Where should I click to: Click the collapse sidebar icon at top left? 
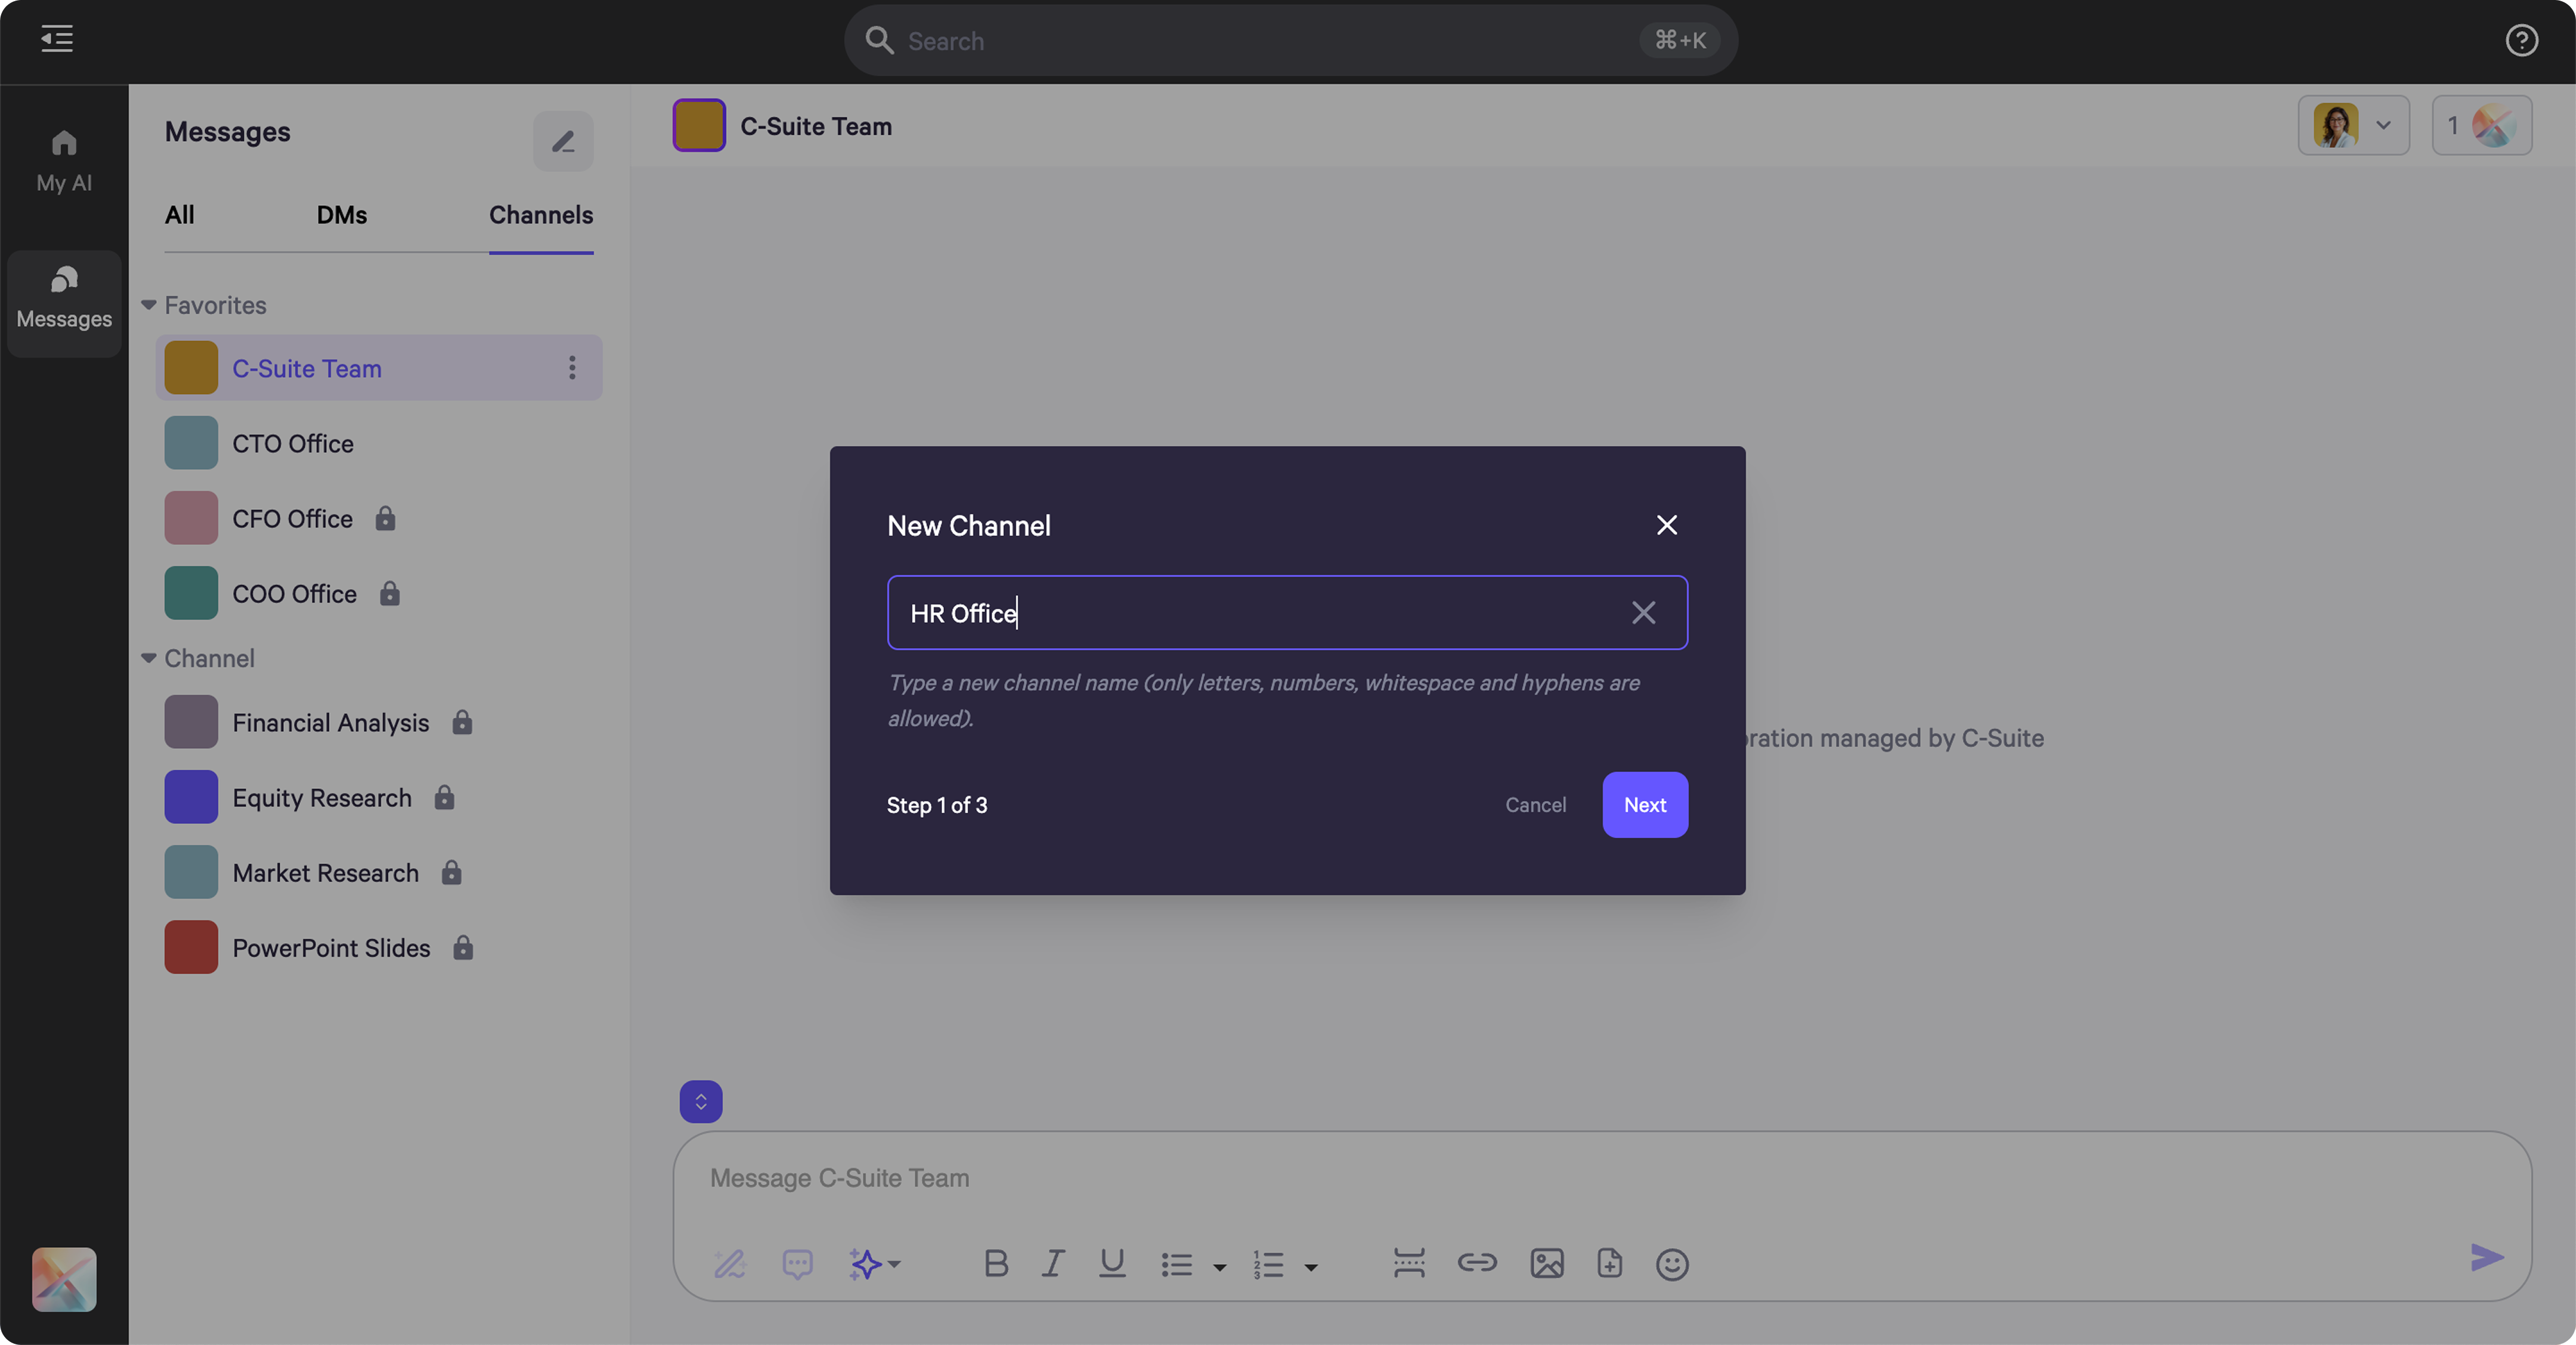57,39
